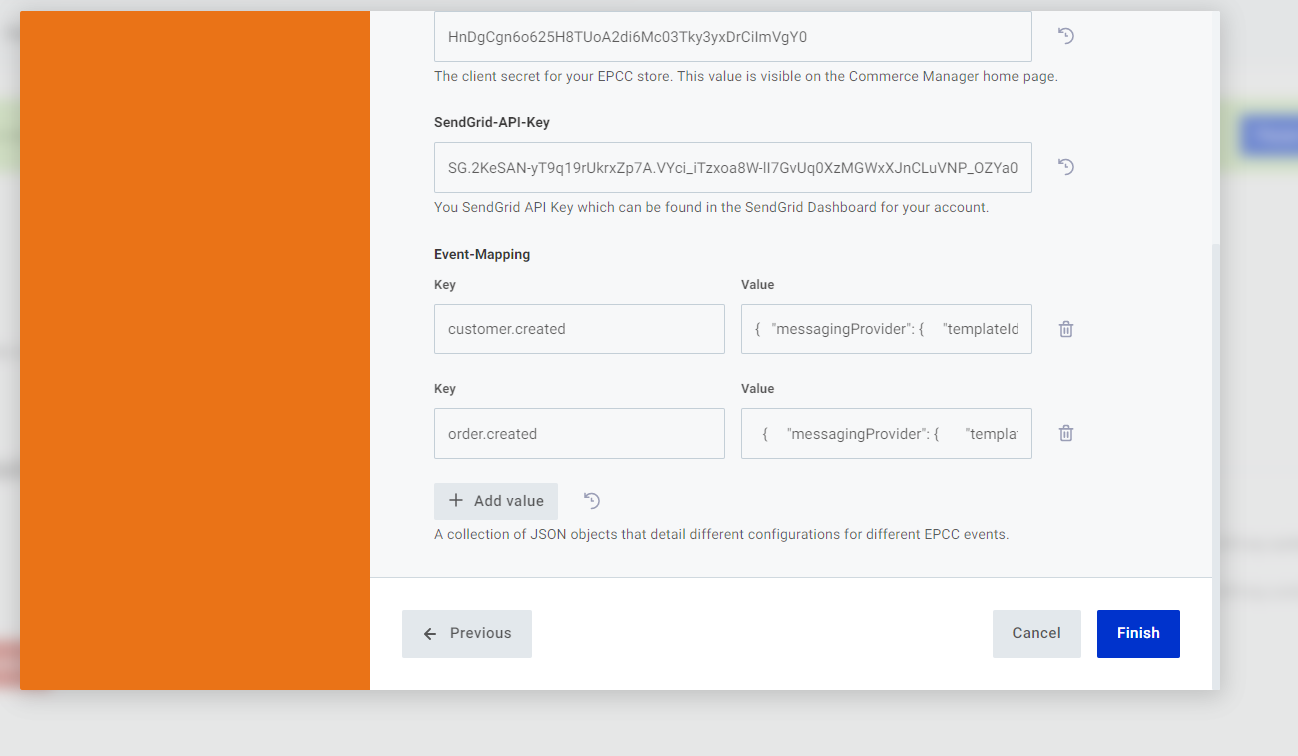Edit the order.created key field

click(579, 433)
